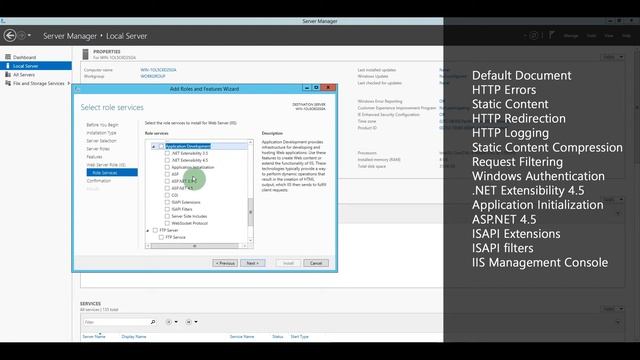Click the File and Storage Services icon
This screenshot has width=640, height=360.
[x=8, y=83]
